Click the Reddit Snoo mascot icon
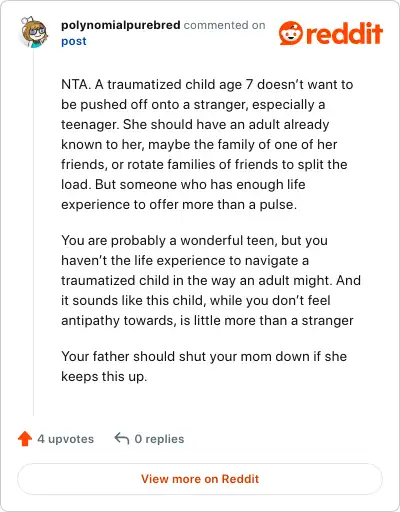This screenshot has height=512, width=400. (291, 33)
